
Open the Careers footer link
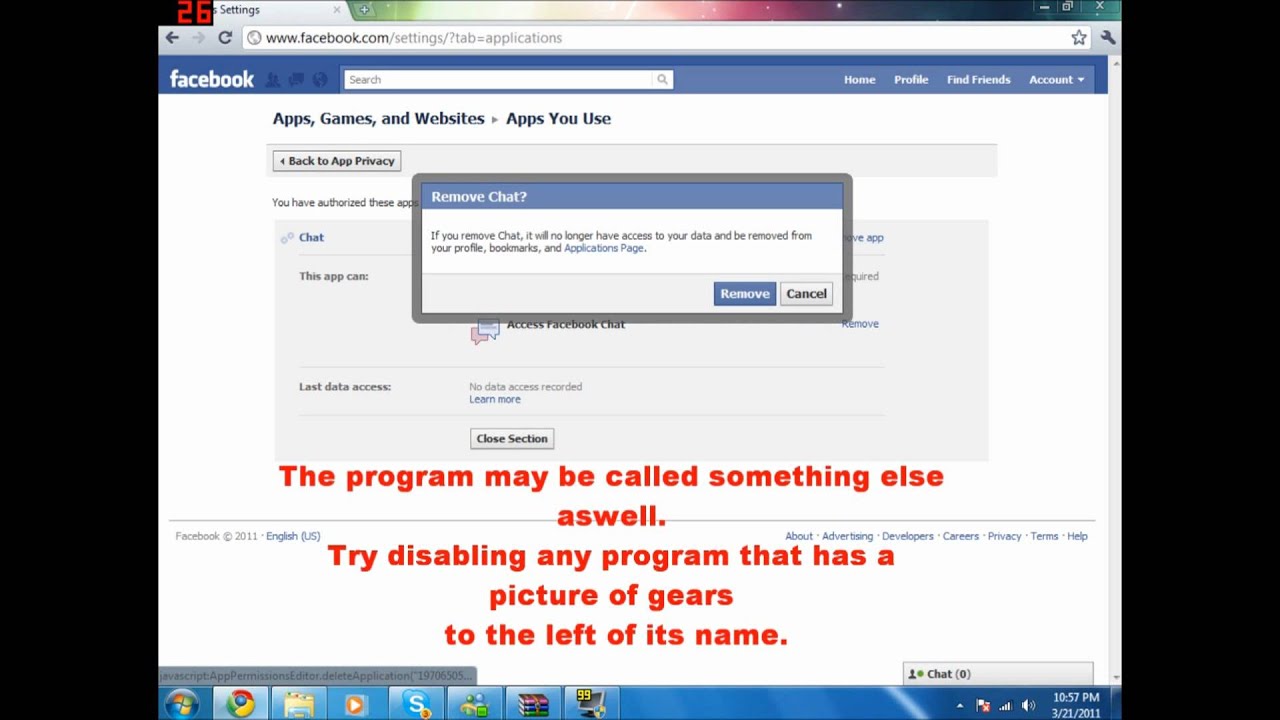point(961,536)
